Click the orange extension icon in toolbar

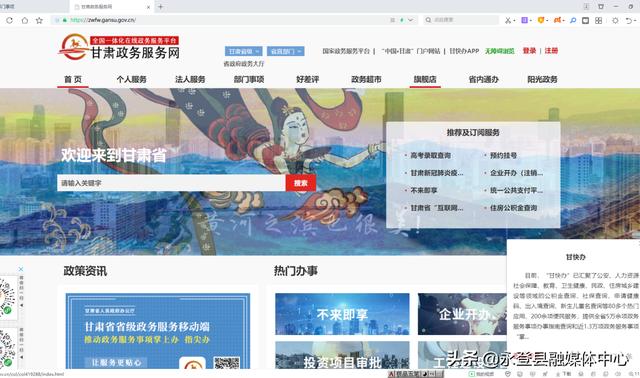[x=557, y=20]
